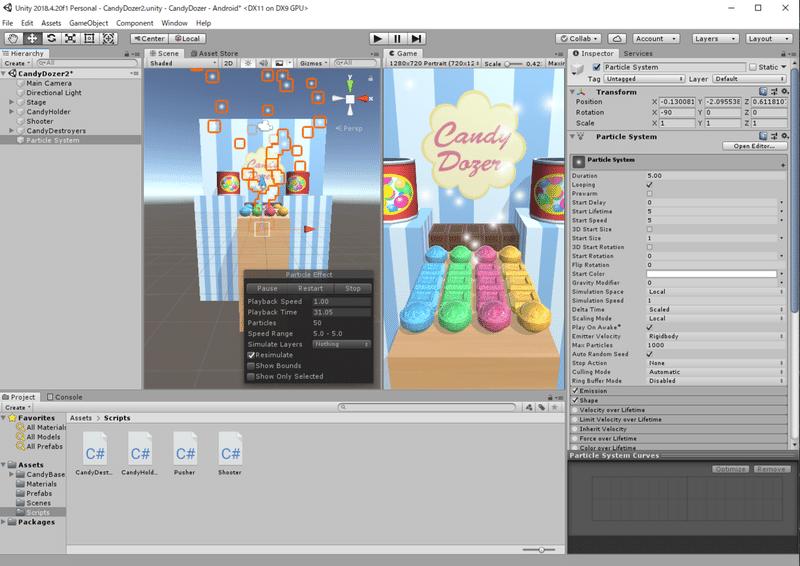Open the Window menu

pyautogui.click(x=174, y=23)
